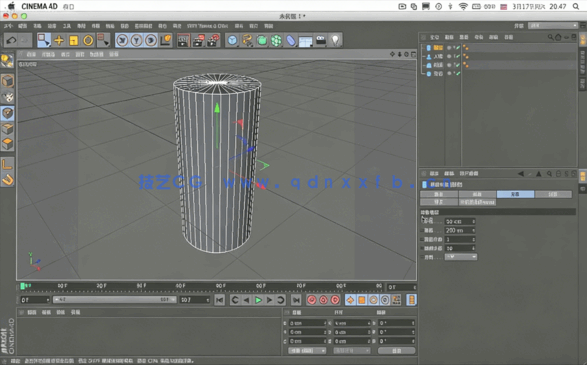Toggle rotation keyframe recording
587x365 pixels.
[x=373, y=300]
